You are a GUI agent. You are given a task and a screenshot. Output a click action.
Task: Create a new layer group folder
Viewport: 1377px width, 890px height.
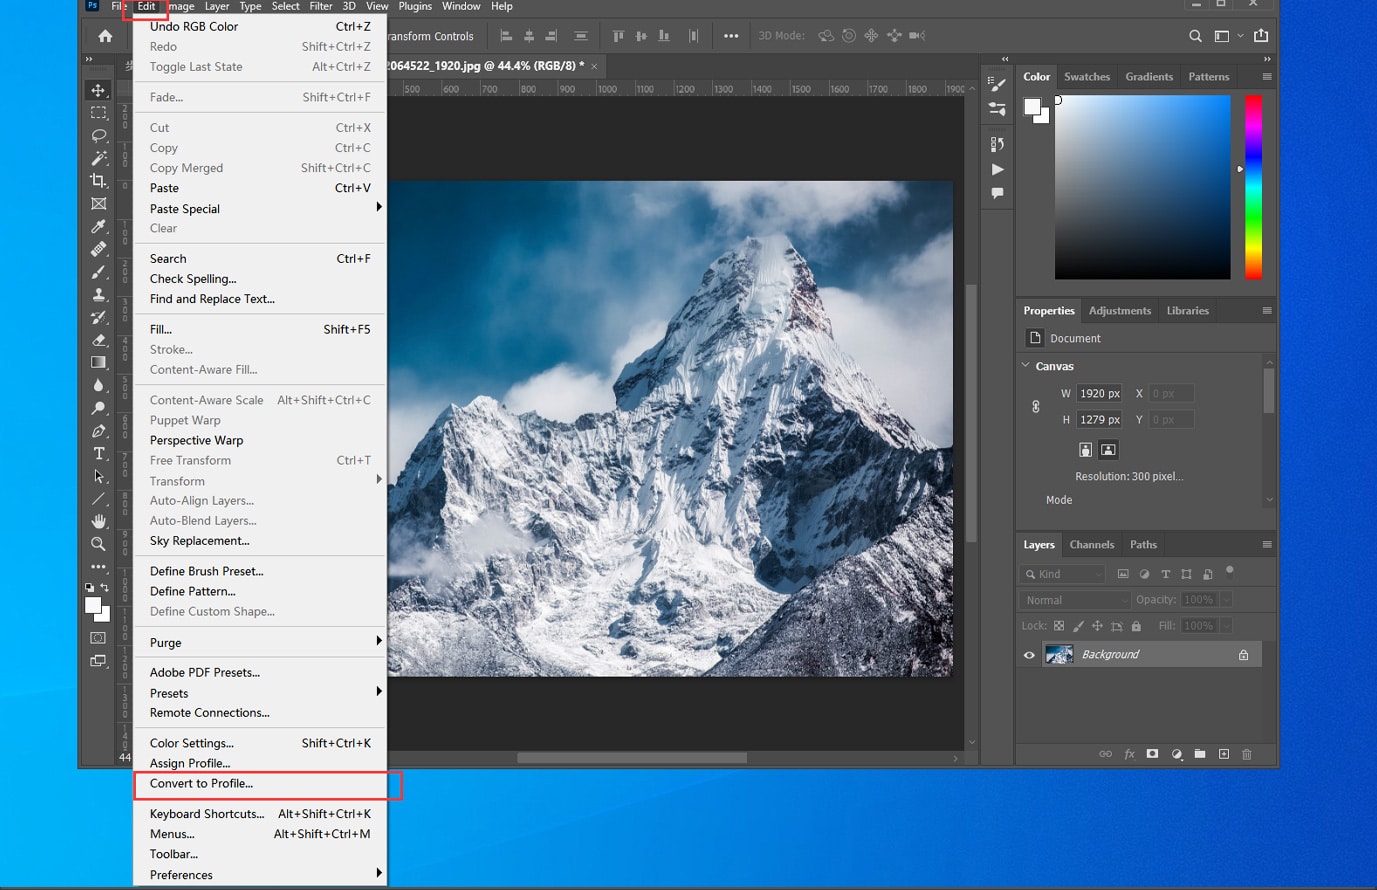click(x=1199, y=754)
